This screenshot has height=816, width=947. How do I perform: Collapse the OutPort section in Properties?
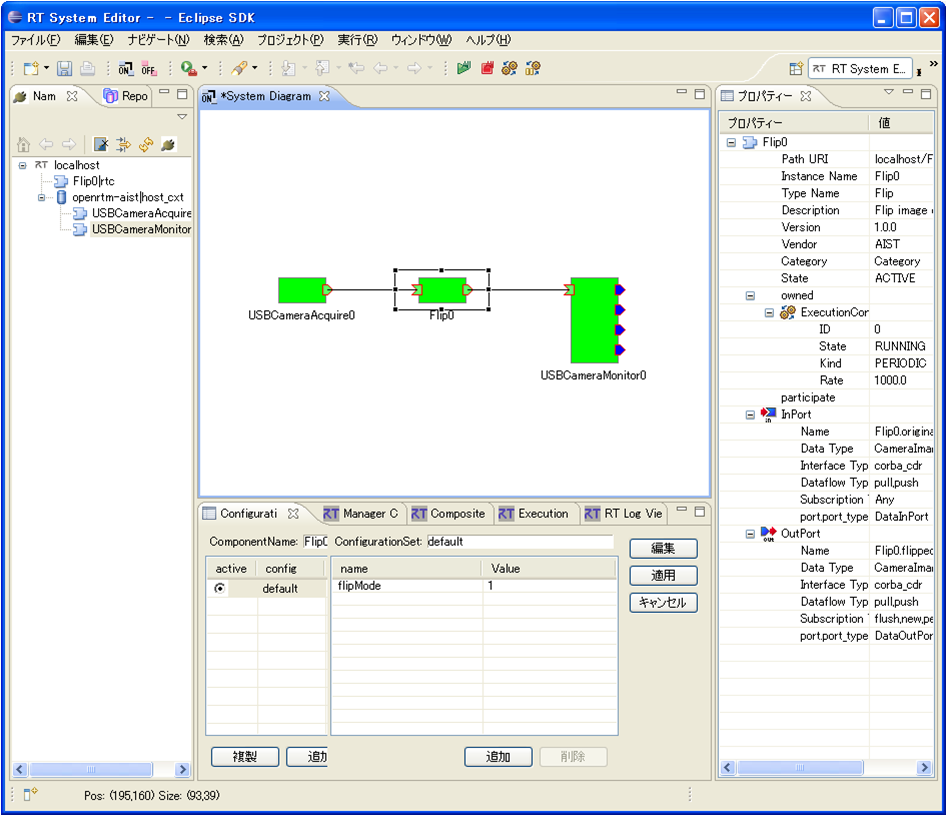click(x=750, y=533)
